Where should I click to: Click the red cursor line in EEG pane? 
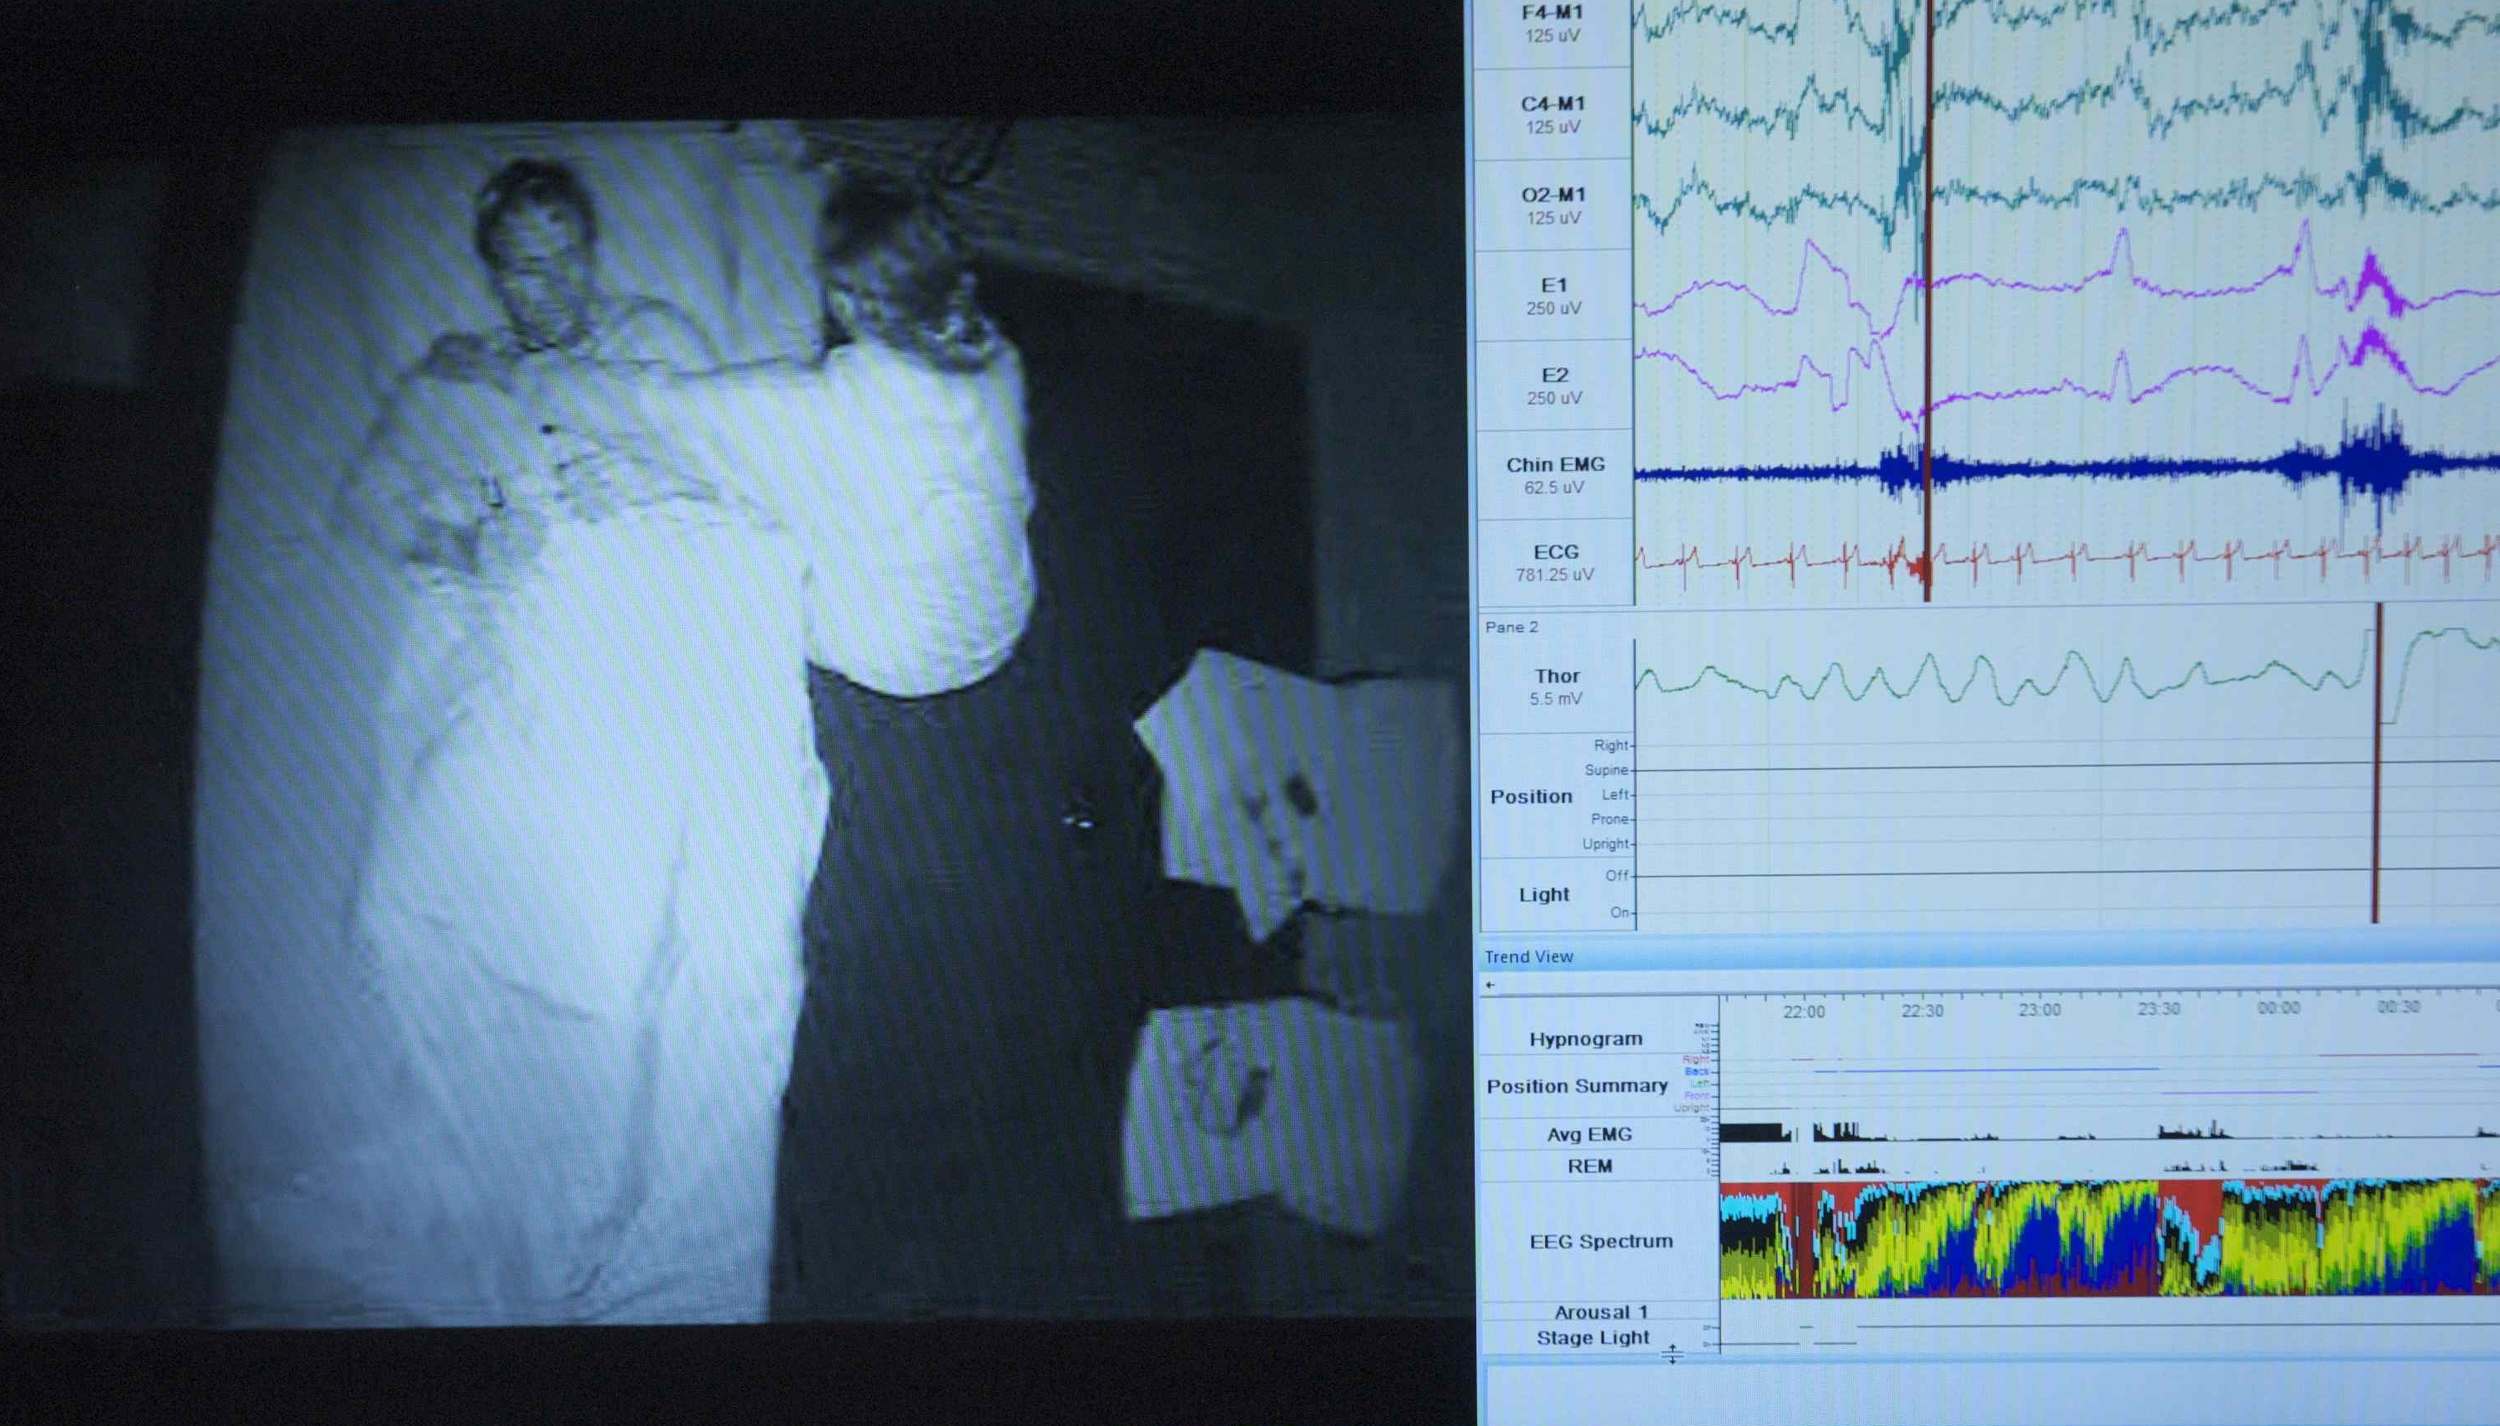1928,300
